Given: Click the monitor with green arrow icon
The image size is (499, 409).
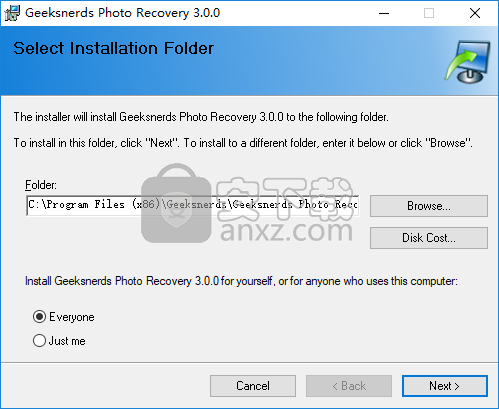Looking at the screenshot, I should click(x=467, y=62).
